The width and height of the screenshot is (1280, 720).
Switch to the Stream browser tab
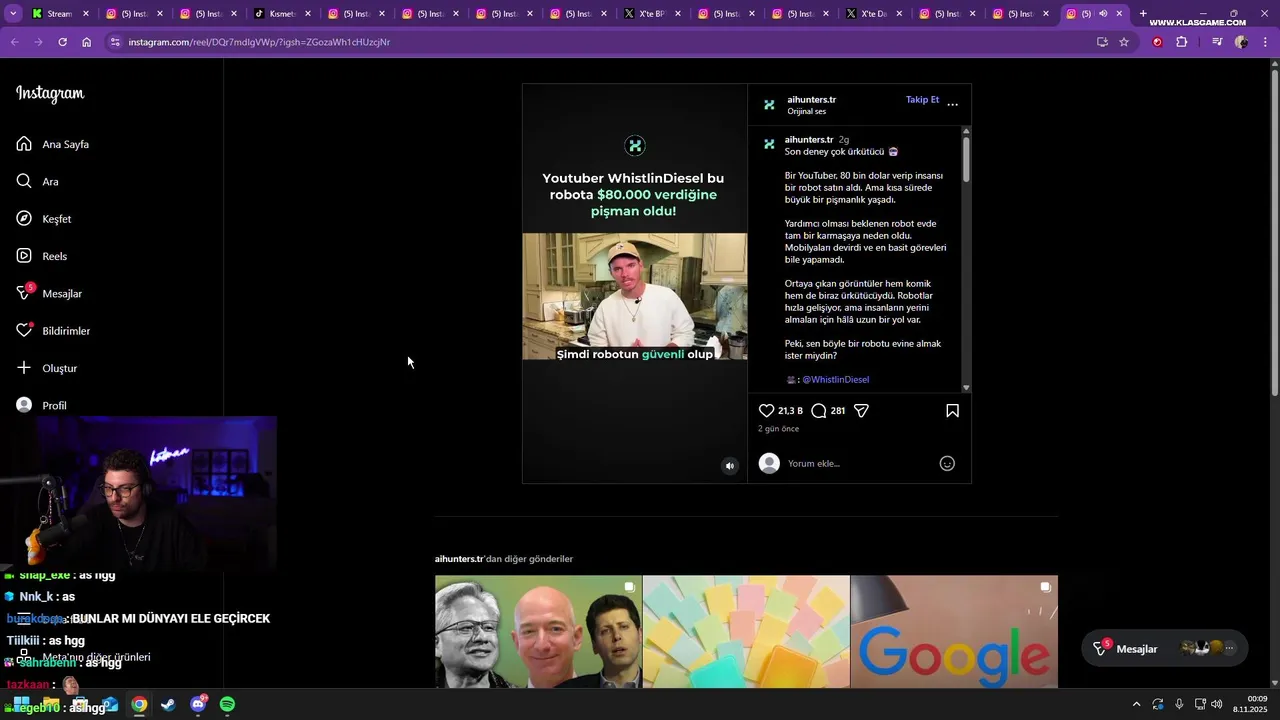point(60,14)
